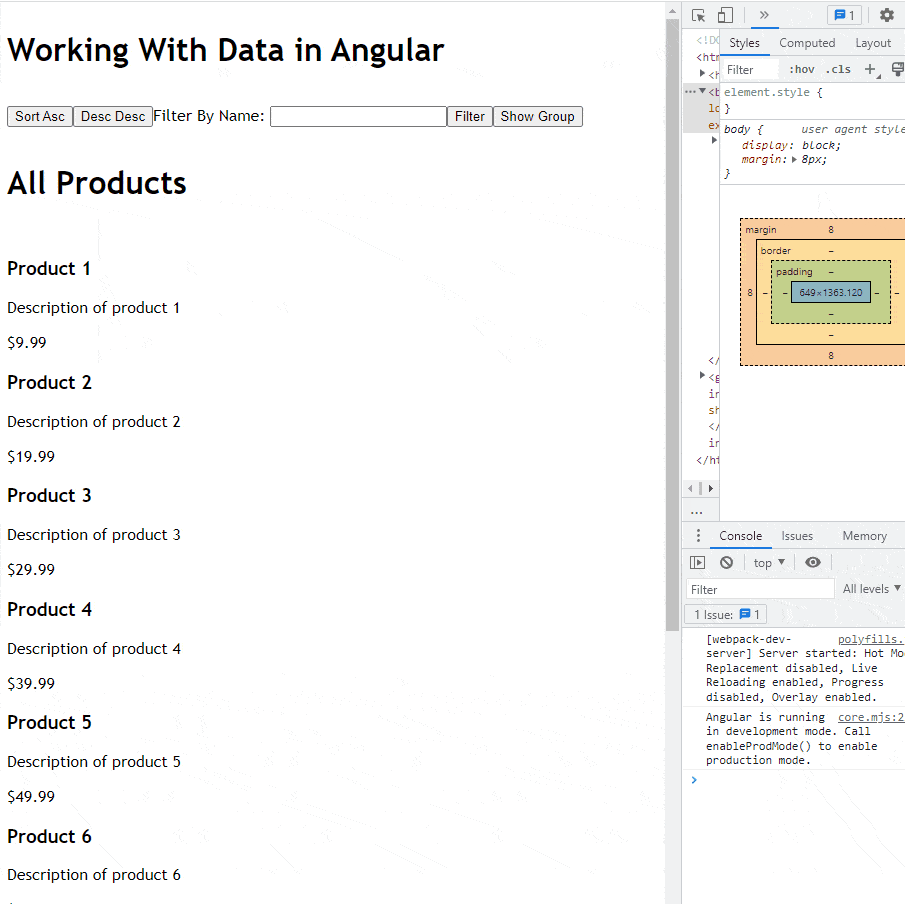Click the padding label in box model

(x=794, y=271)
